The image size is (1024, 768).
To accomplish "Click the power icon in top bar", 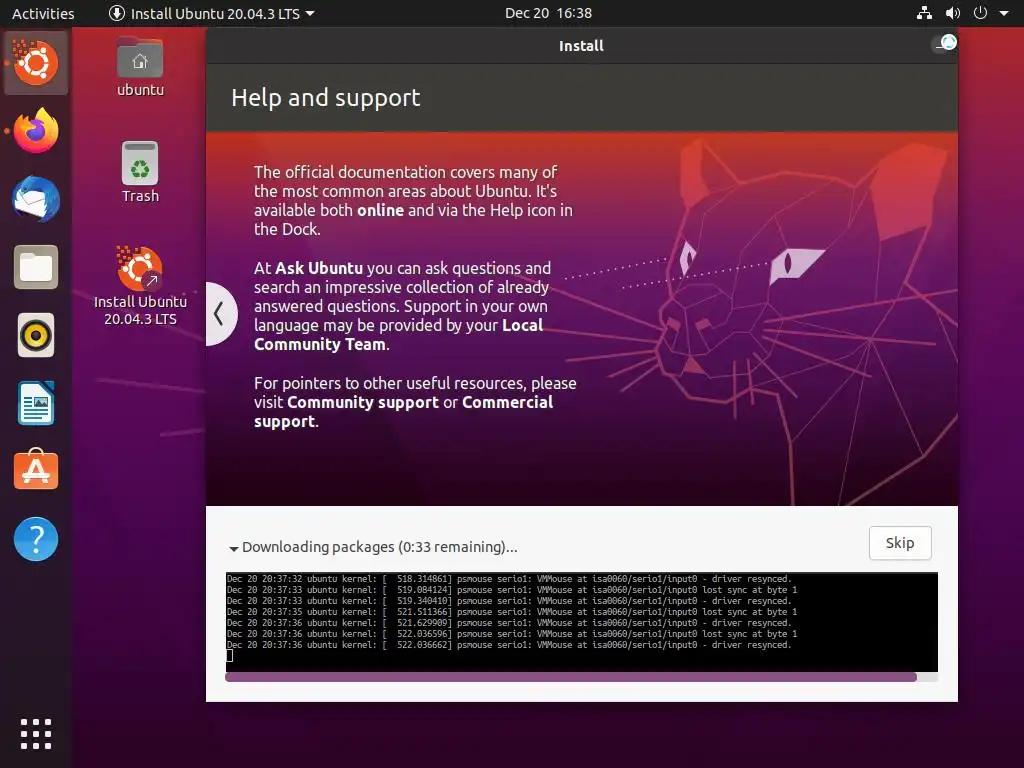I will (x=980, y=13).
